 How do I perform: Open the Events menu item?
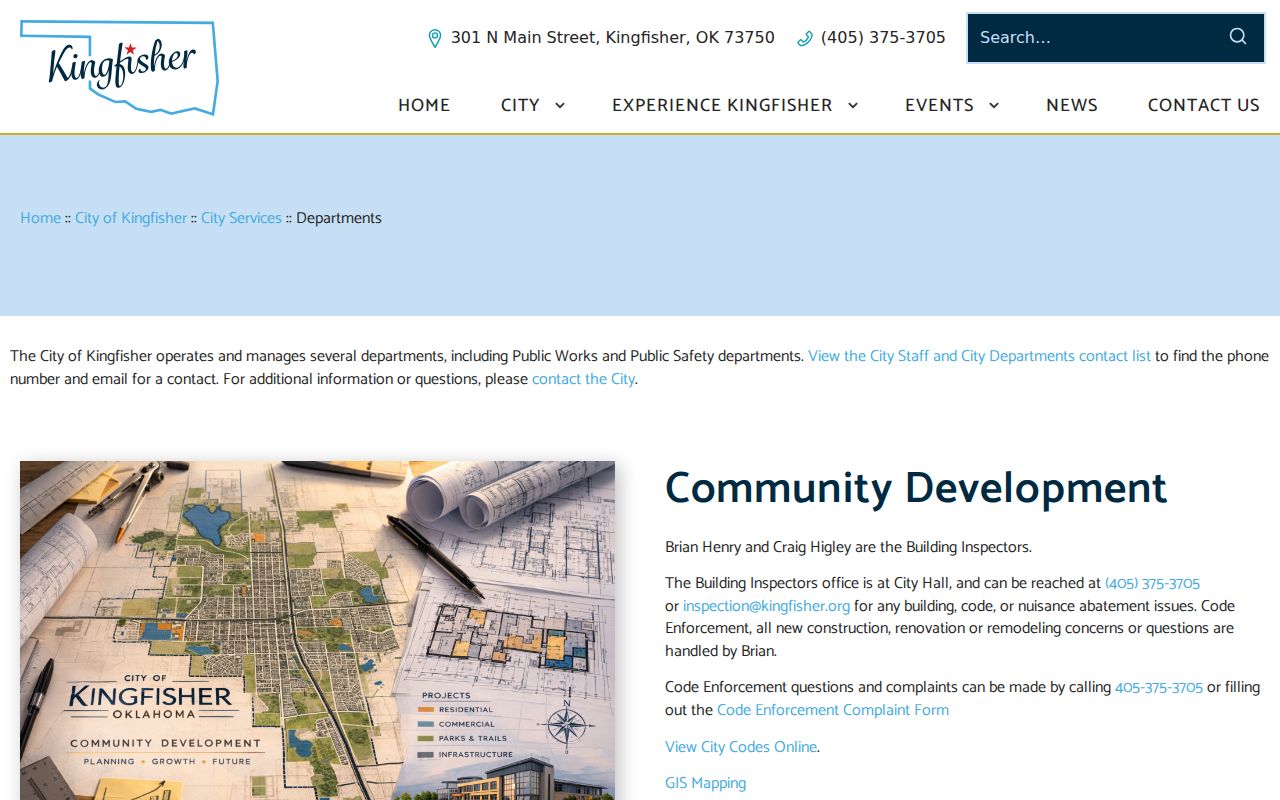click(939, 105)
